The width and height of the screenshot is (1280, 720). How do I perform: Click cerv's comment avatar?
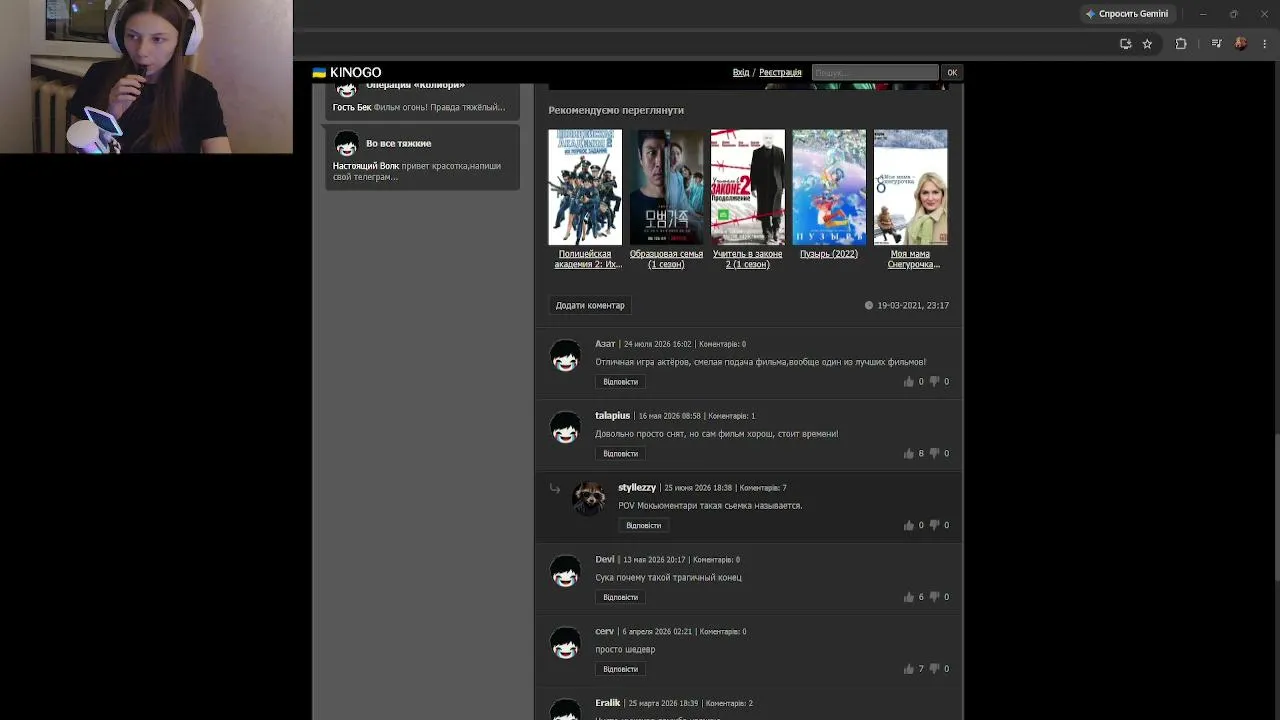click(x=565, y=644)
